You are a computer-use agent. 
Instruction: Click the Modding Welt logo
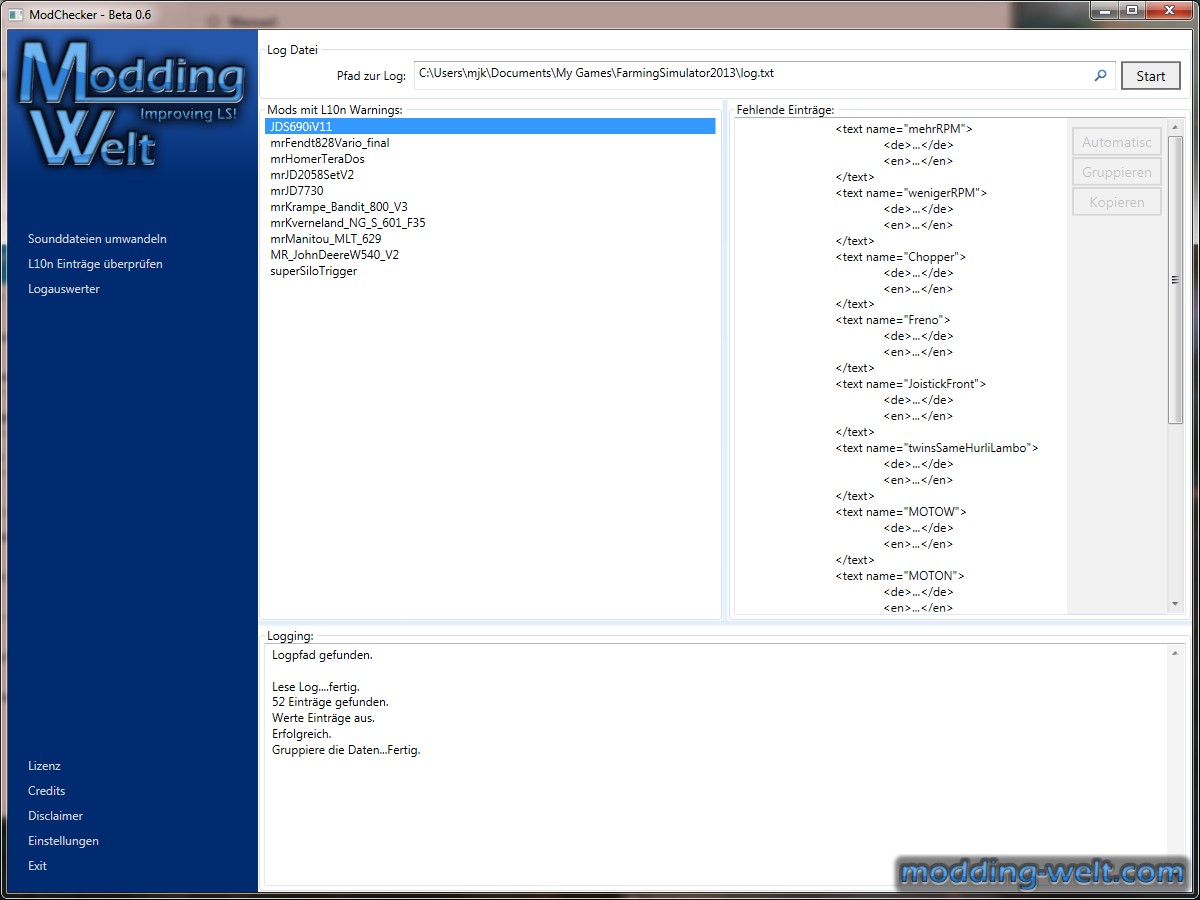(x=131, y=105)
